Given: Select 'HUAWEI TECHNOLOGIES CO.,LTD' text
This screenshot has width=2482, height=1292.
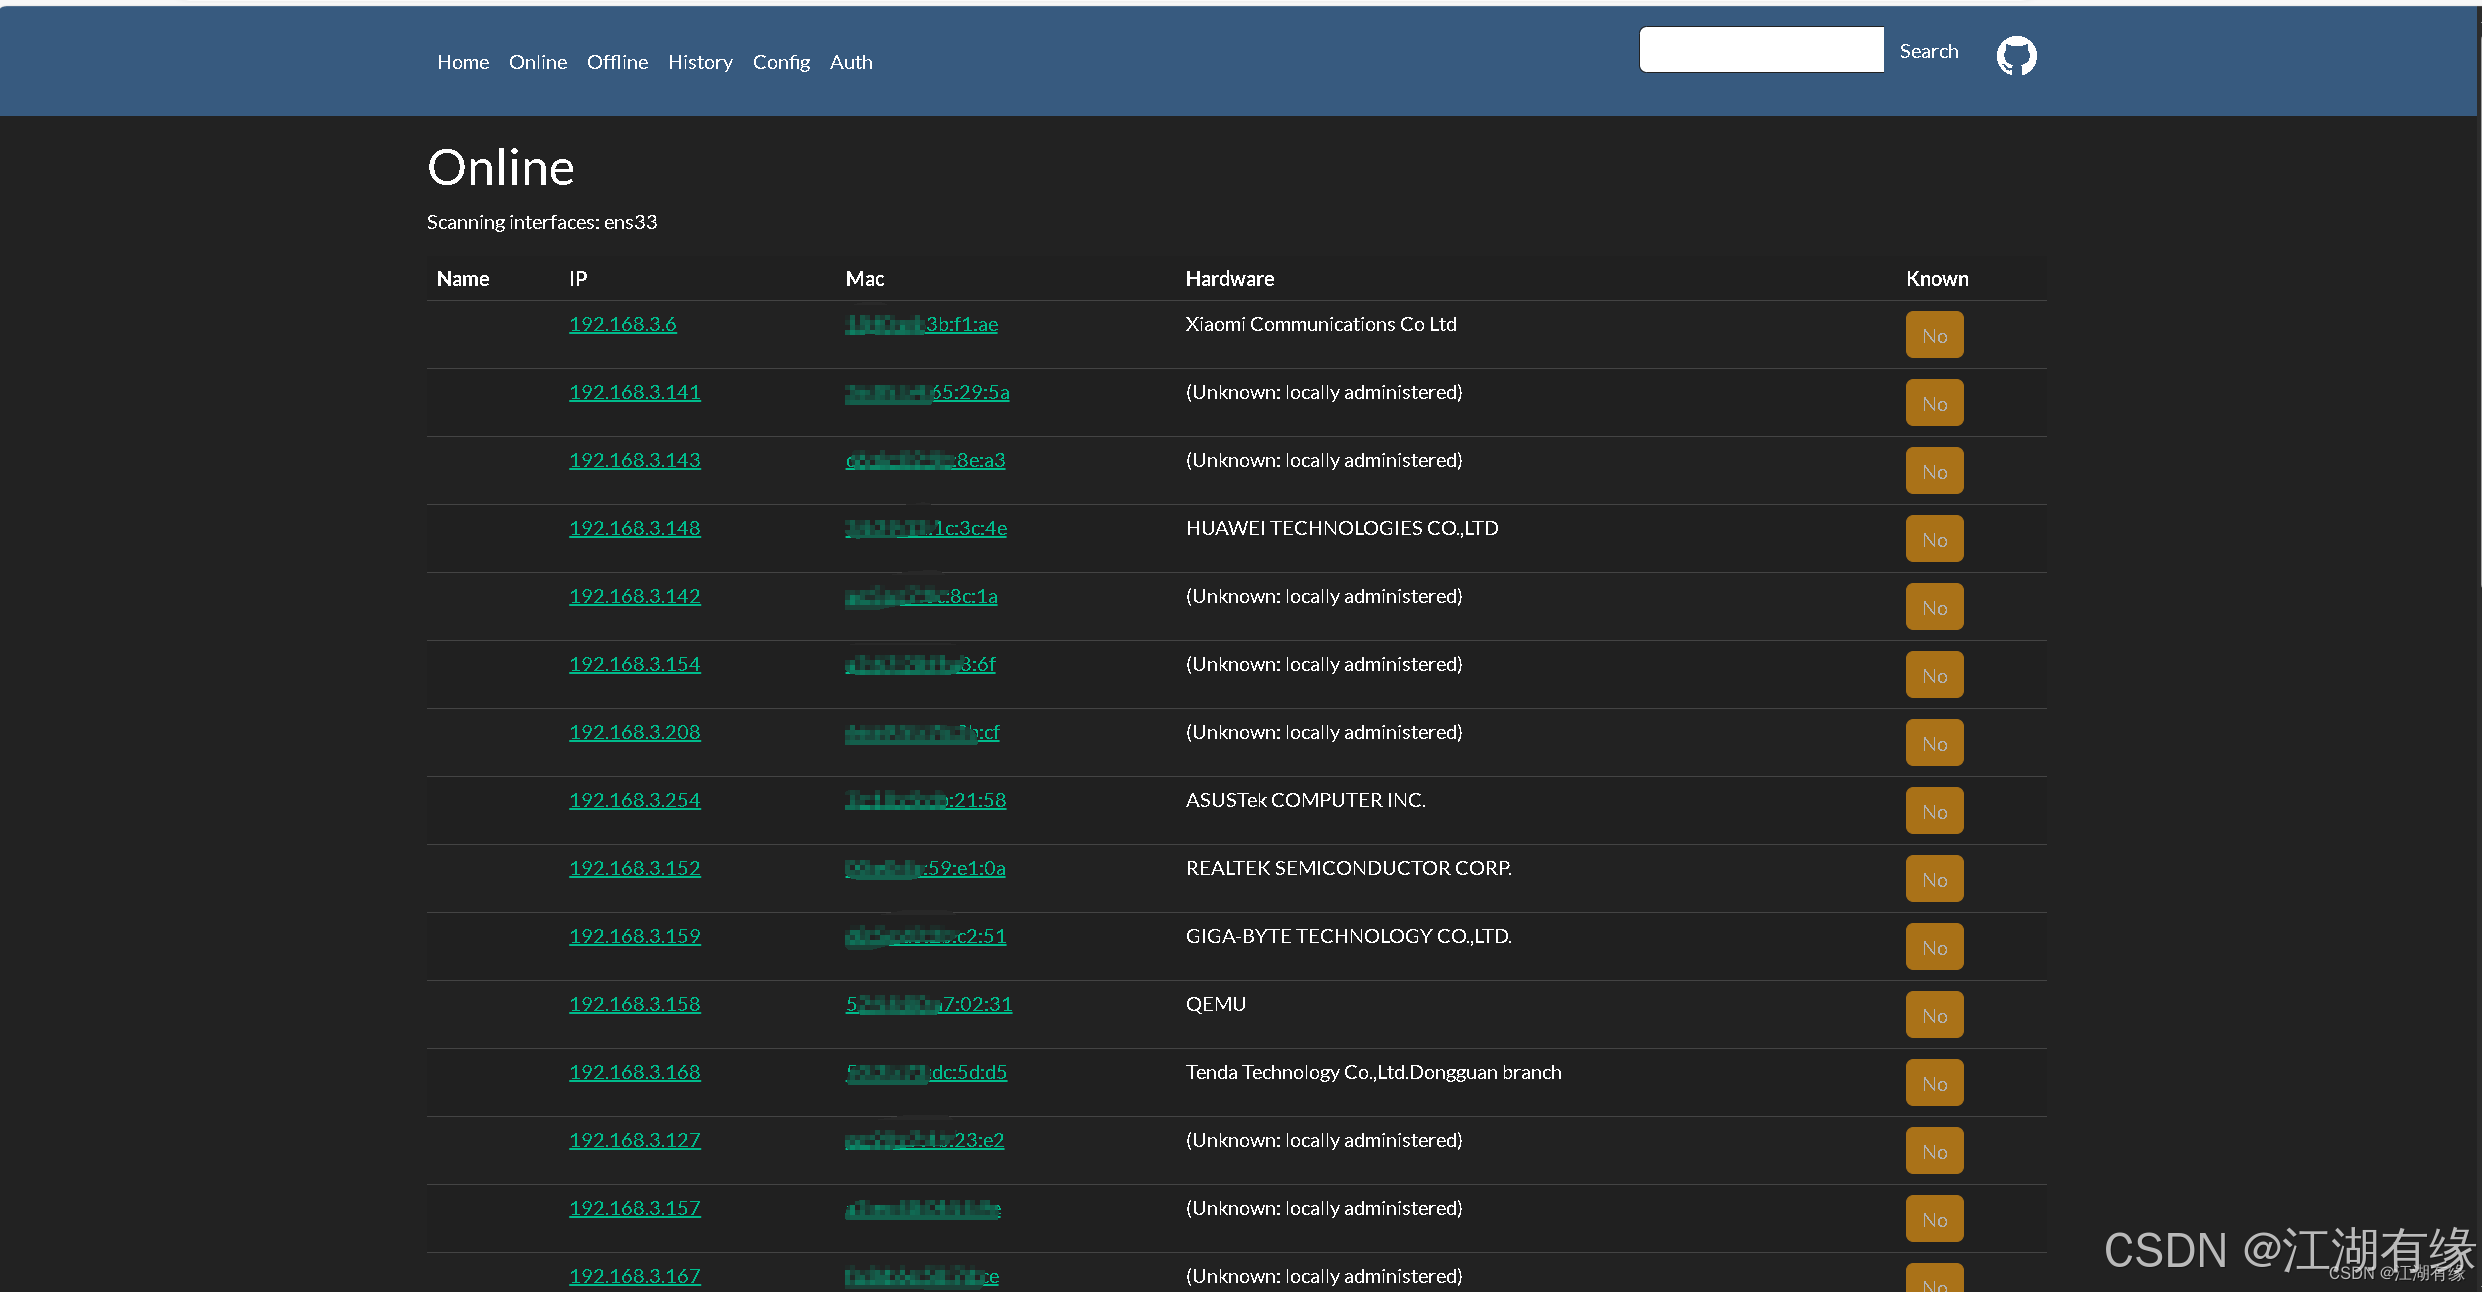Looking at the screenshot, I should 1342,528.
